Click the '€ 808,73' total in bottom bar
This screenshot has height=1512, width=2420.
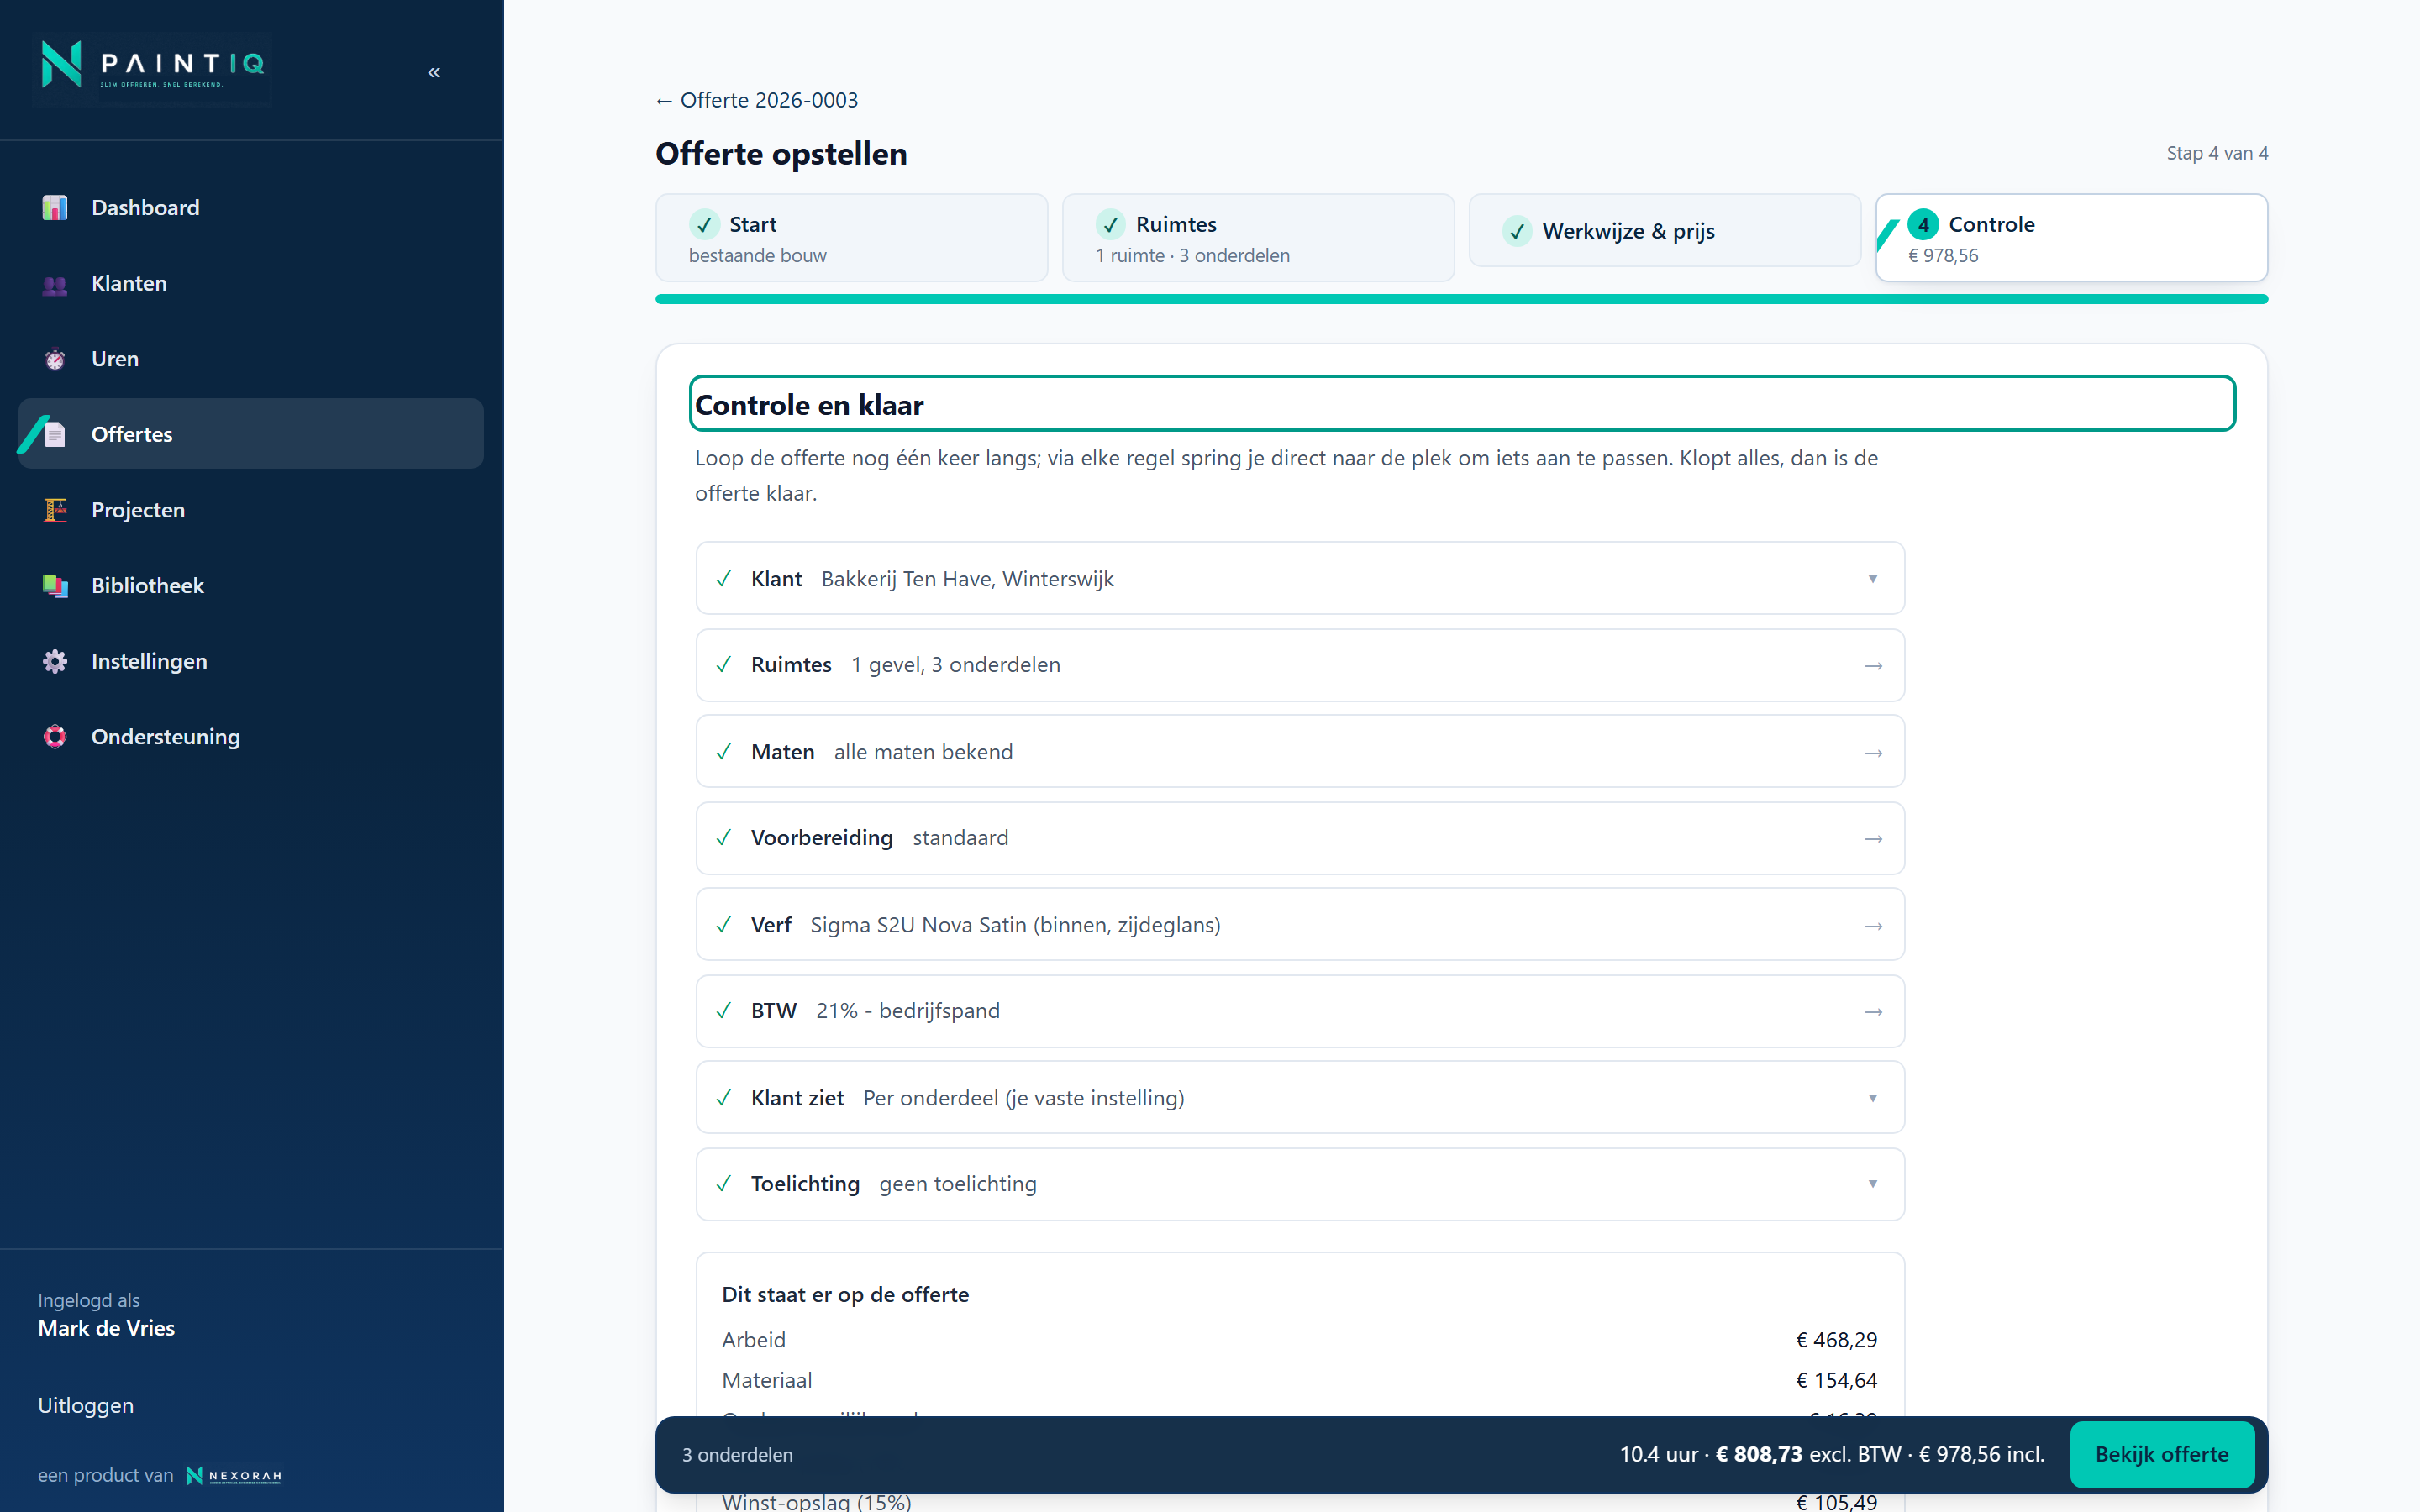pos(1759,1455)
